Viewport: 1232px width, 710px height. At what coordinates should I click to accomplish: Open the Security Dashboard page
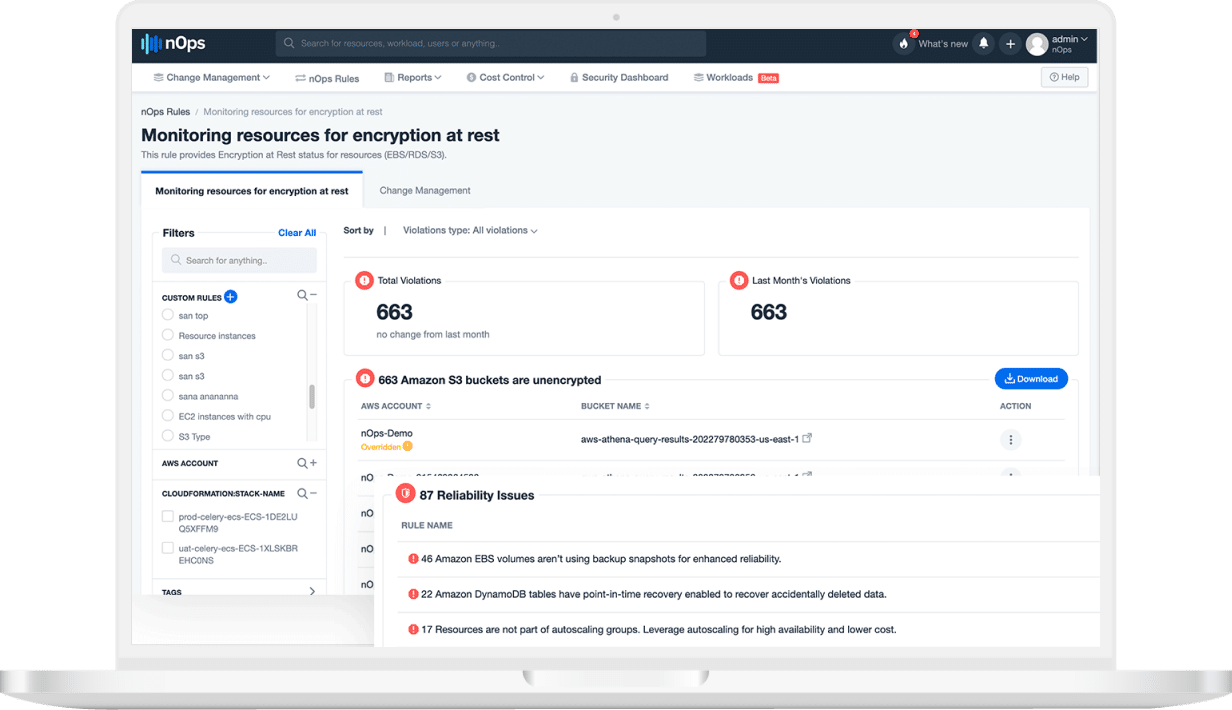tap(619, 77)
